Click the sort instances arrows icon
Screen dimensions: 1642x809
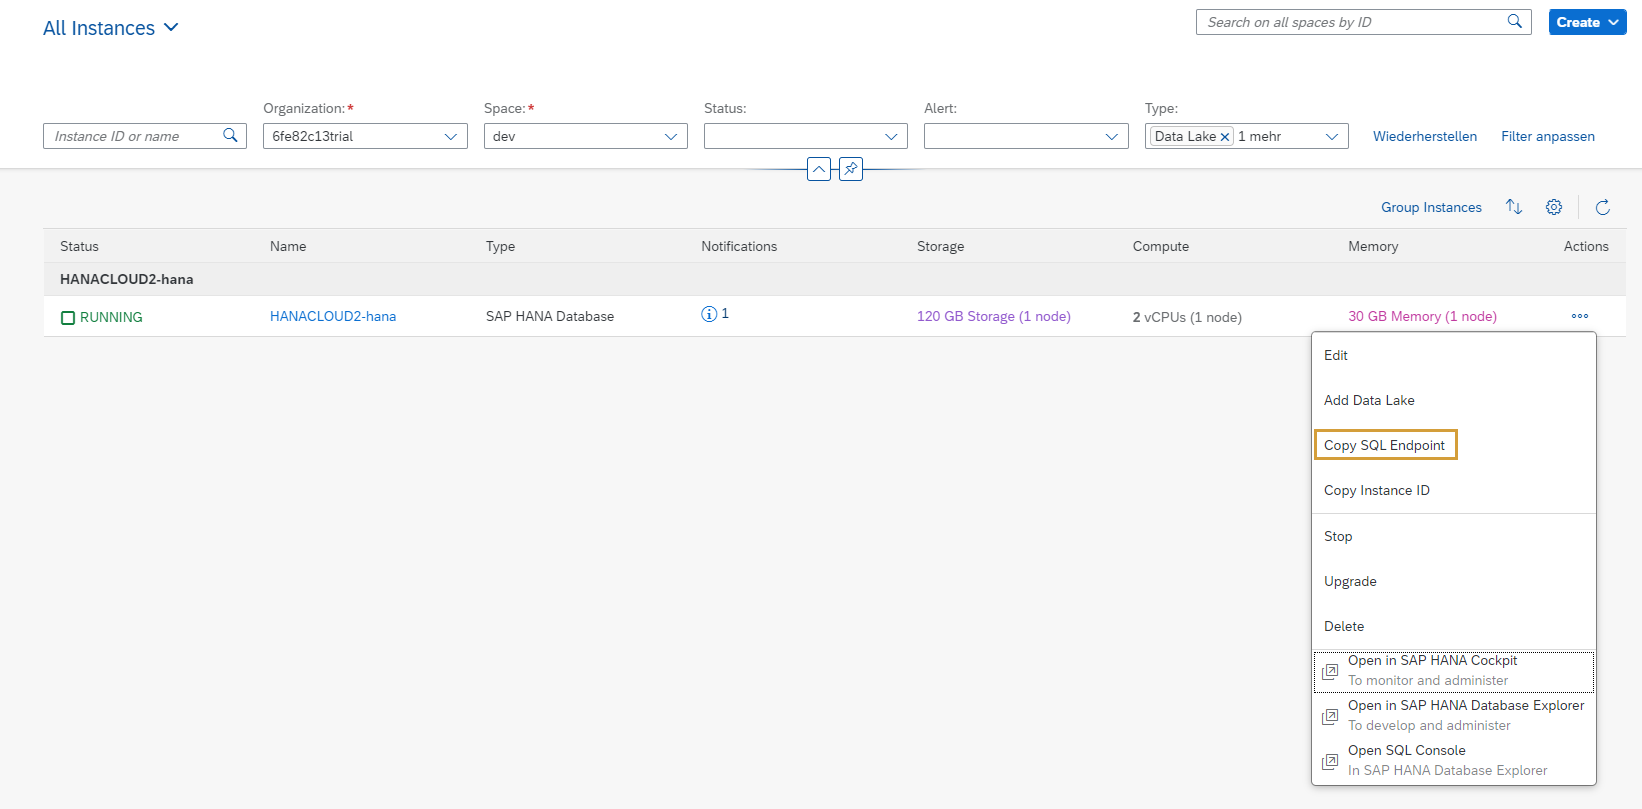[1514, 207]
